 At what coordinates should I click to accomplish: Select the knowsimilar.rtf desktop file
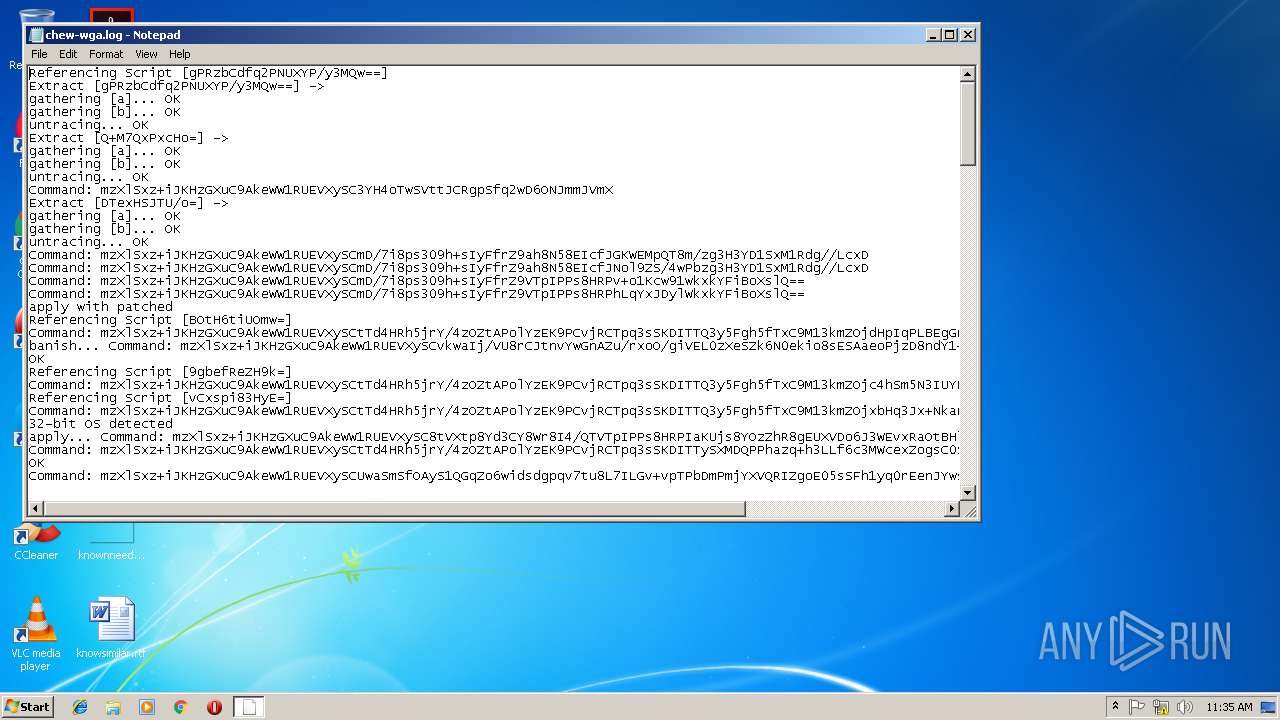pos(111,628)
